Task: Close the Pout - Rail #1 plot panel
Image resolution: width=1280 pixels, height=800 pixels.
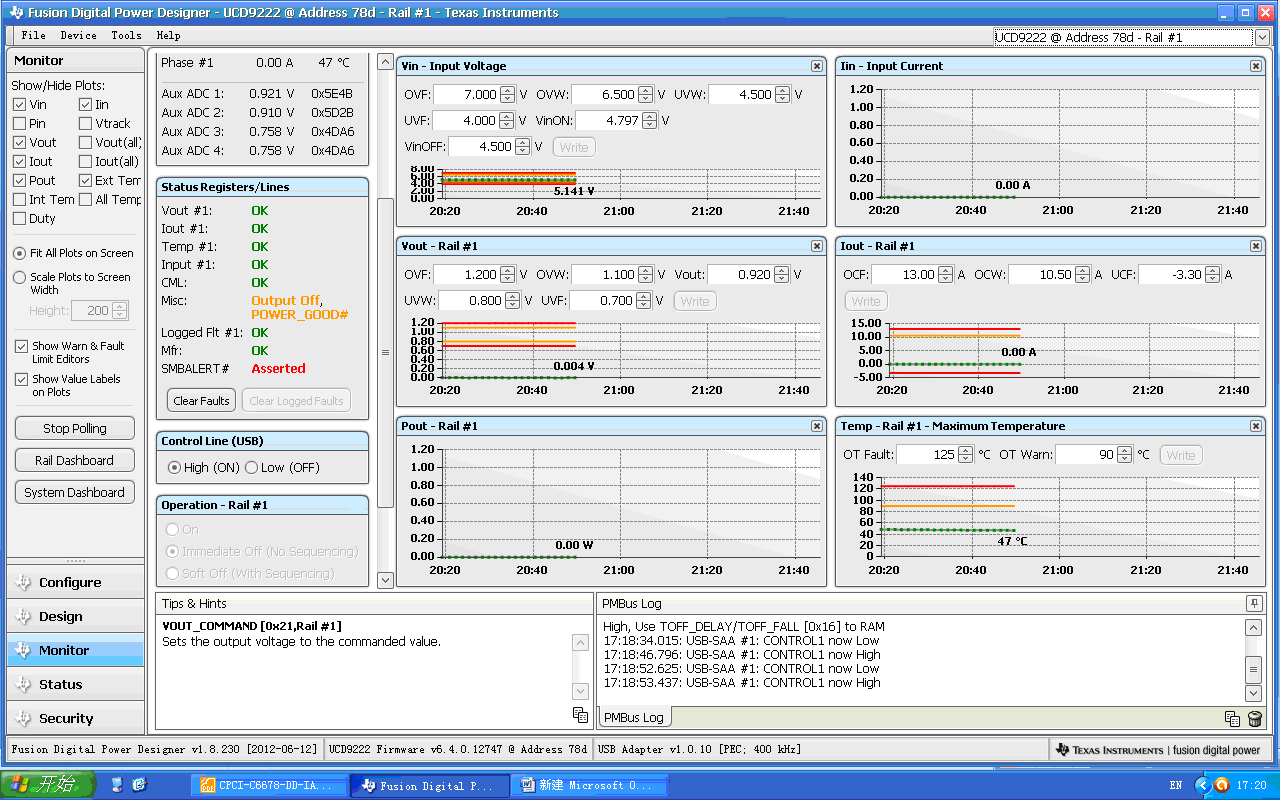Action: pyautogui.click(x=817, y=426)
